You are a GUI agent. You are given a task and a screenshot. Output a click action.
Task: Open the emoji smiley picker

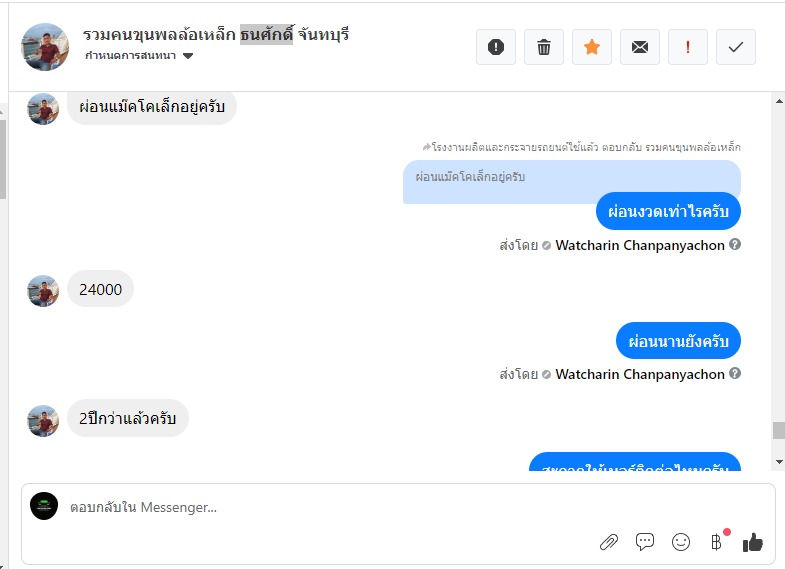tap(681, 542)
